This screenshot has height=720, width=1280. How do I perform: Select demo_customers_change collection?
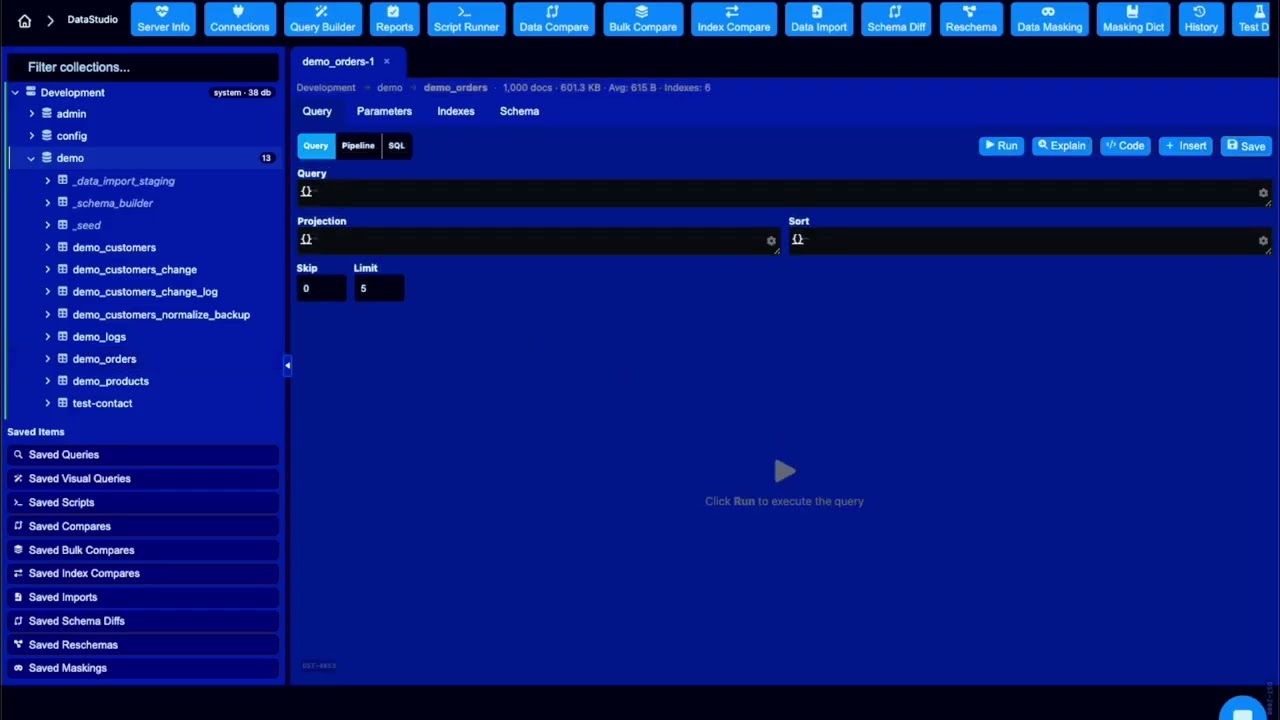pos(134,270)
